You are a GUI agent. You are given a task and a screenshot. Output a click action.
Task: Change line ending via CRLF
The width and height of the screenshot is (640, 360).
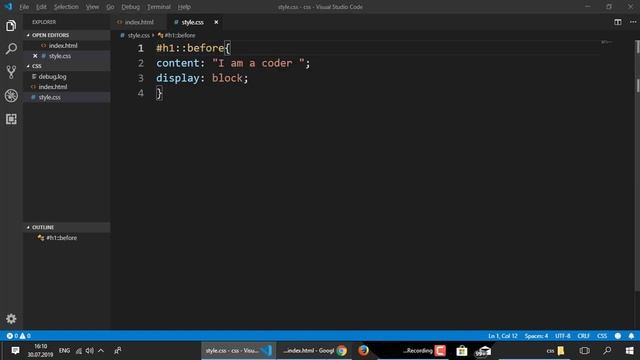tap(583, 336)
